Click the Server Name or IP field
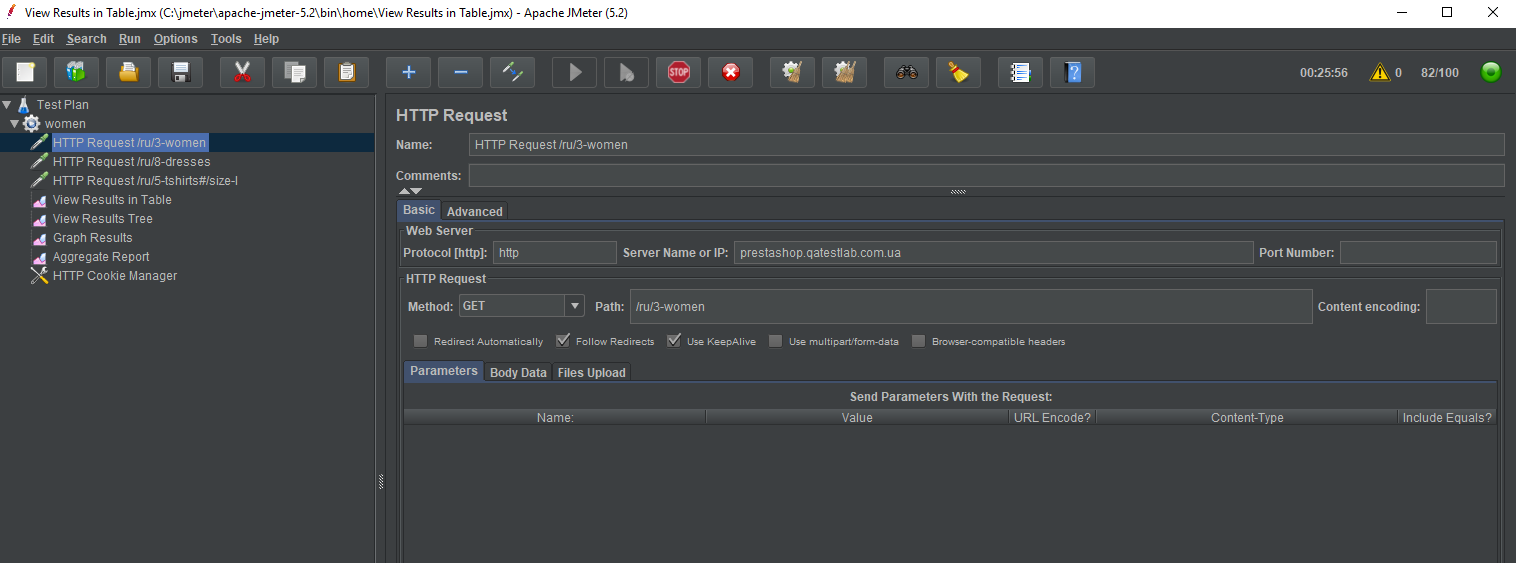The height and width of the screenshot is (563, 1516). pyautogui.click(x=993, y=253)
